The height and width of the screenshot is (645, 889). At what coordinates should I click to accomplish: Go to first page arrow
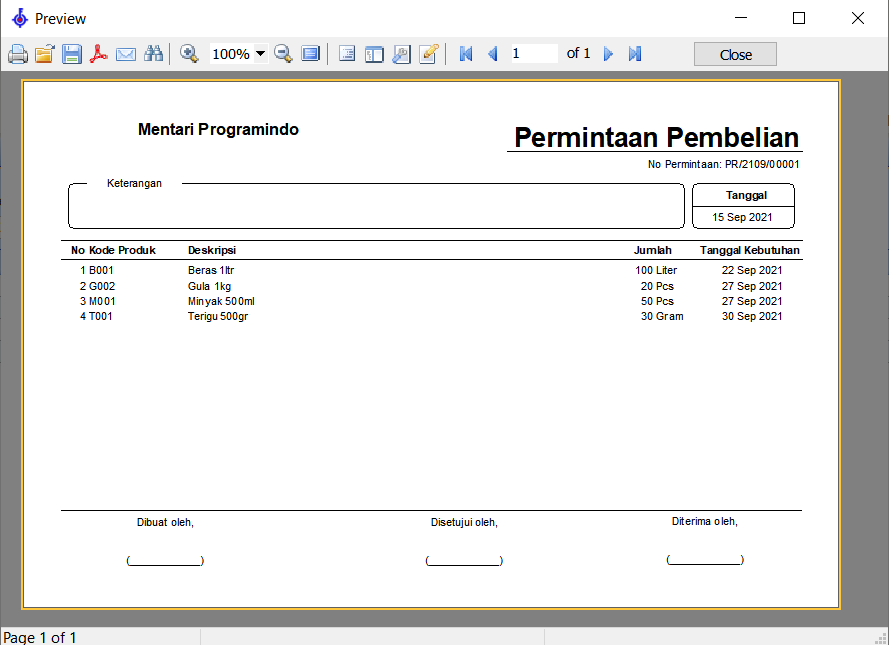465,54
